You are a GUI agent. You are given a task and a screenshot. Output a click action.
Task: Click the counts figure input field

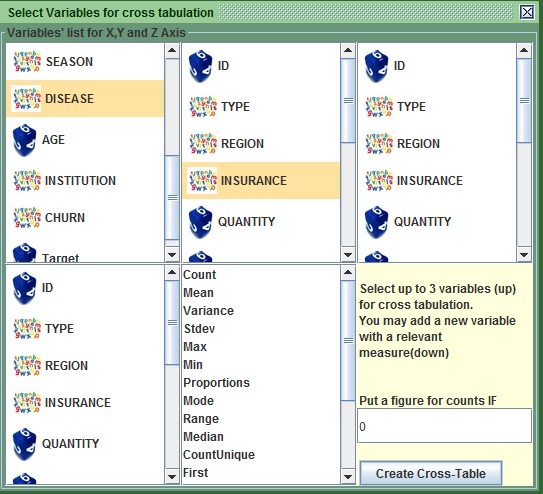coord(445,426)
